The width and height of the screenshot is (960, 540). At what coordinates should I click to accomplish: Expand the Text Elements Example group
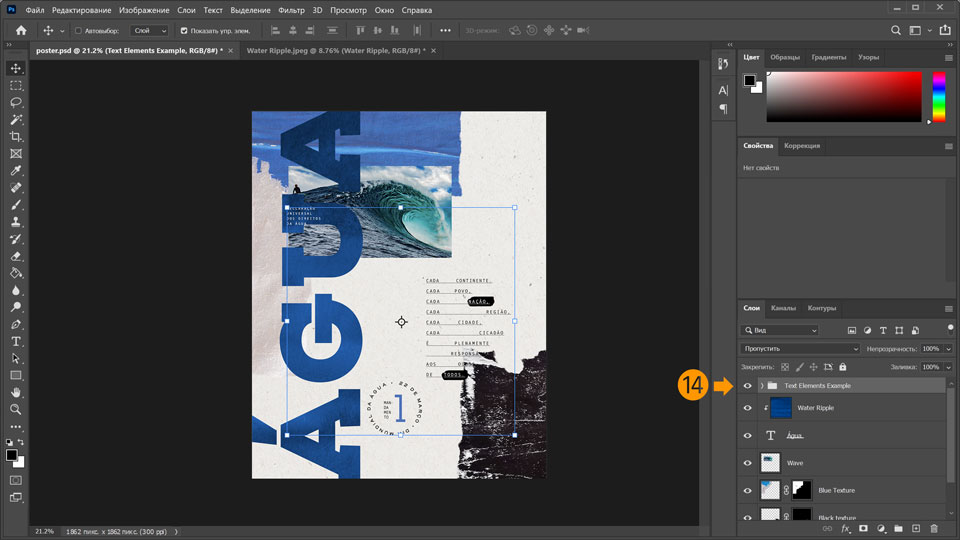click(761, 385)
